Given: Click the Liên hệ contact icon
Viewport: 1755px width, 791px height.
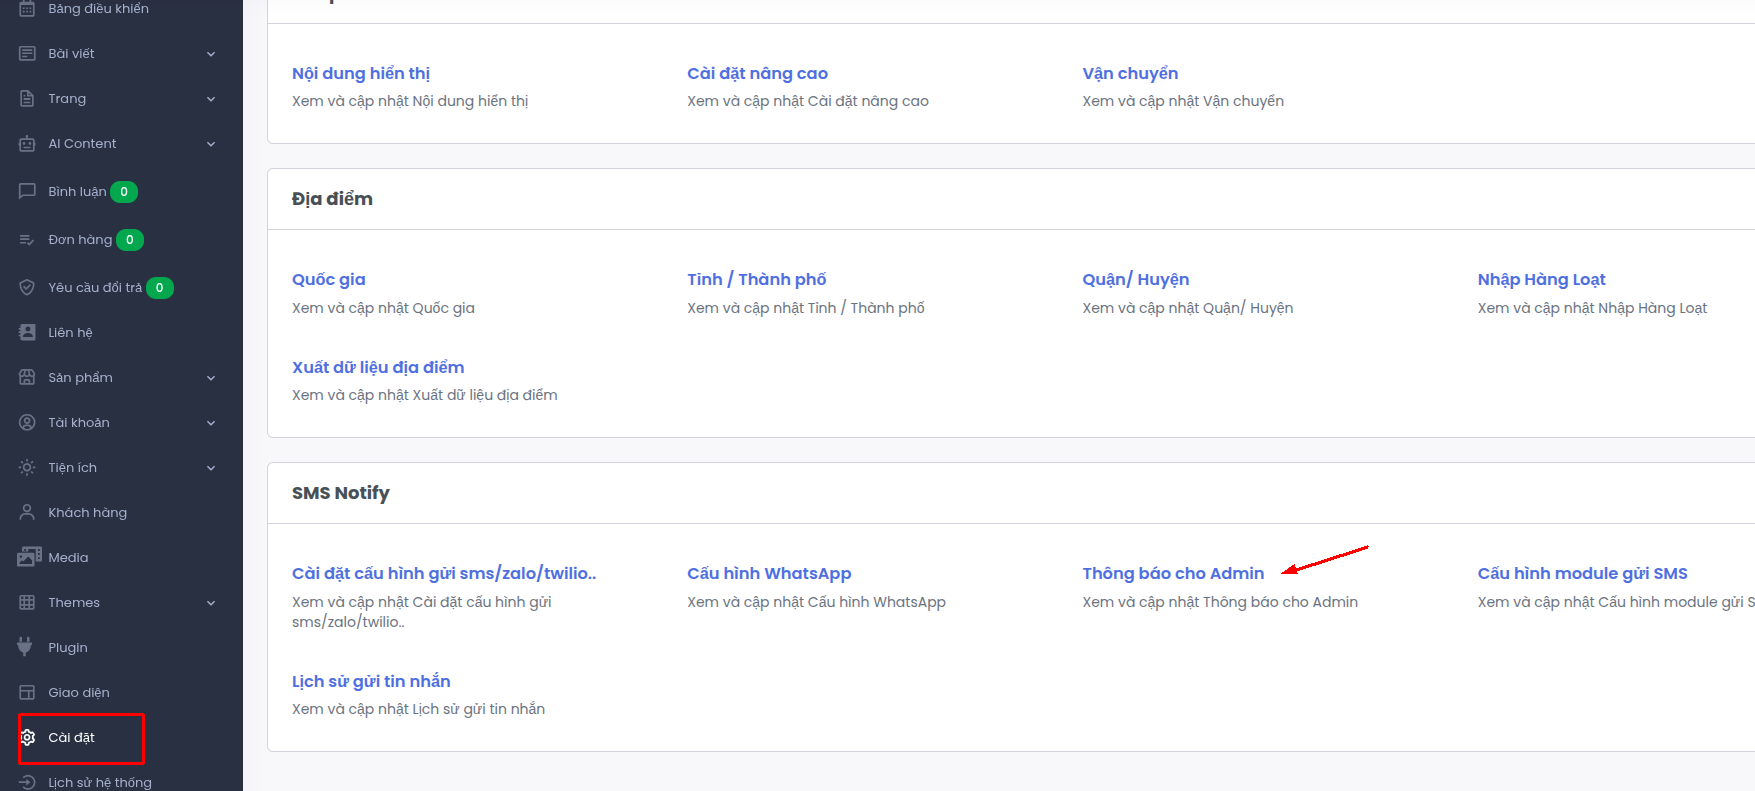Looking at the screenshot, I should click(27, 333).
